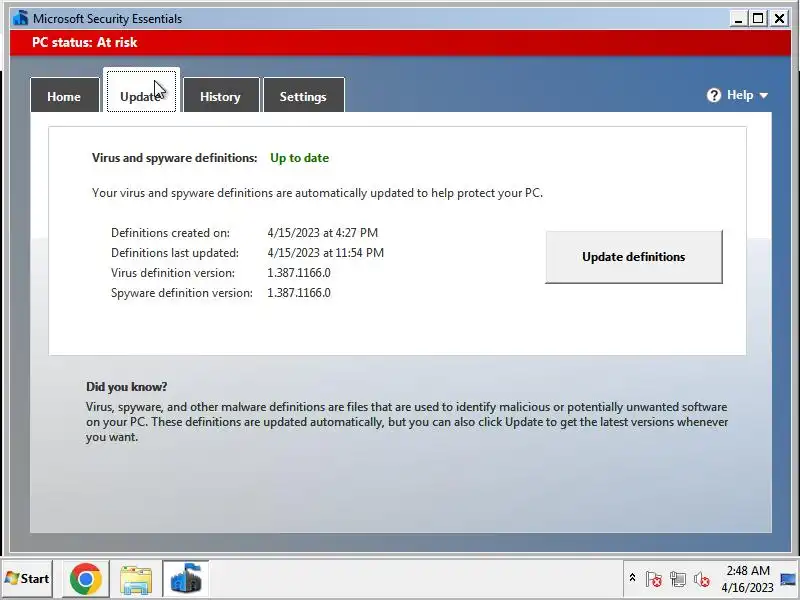Open Windows Explorer folder taskbar icon

point(136,579)
